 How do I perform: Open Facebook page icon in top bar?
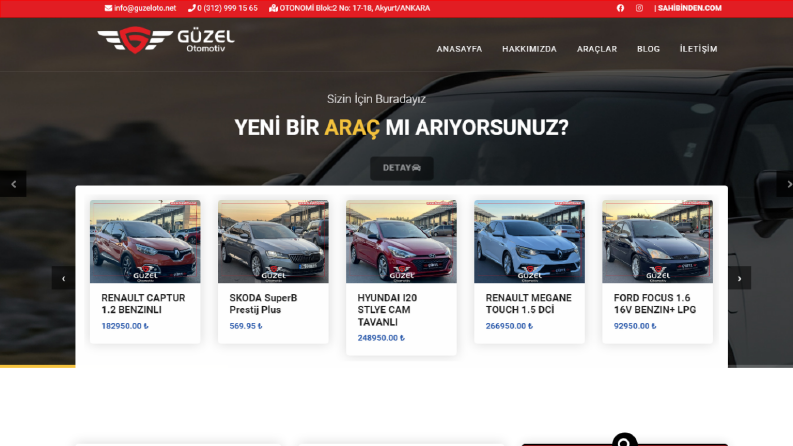tap(620, 8)
